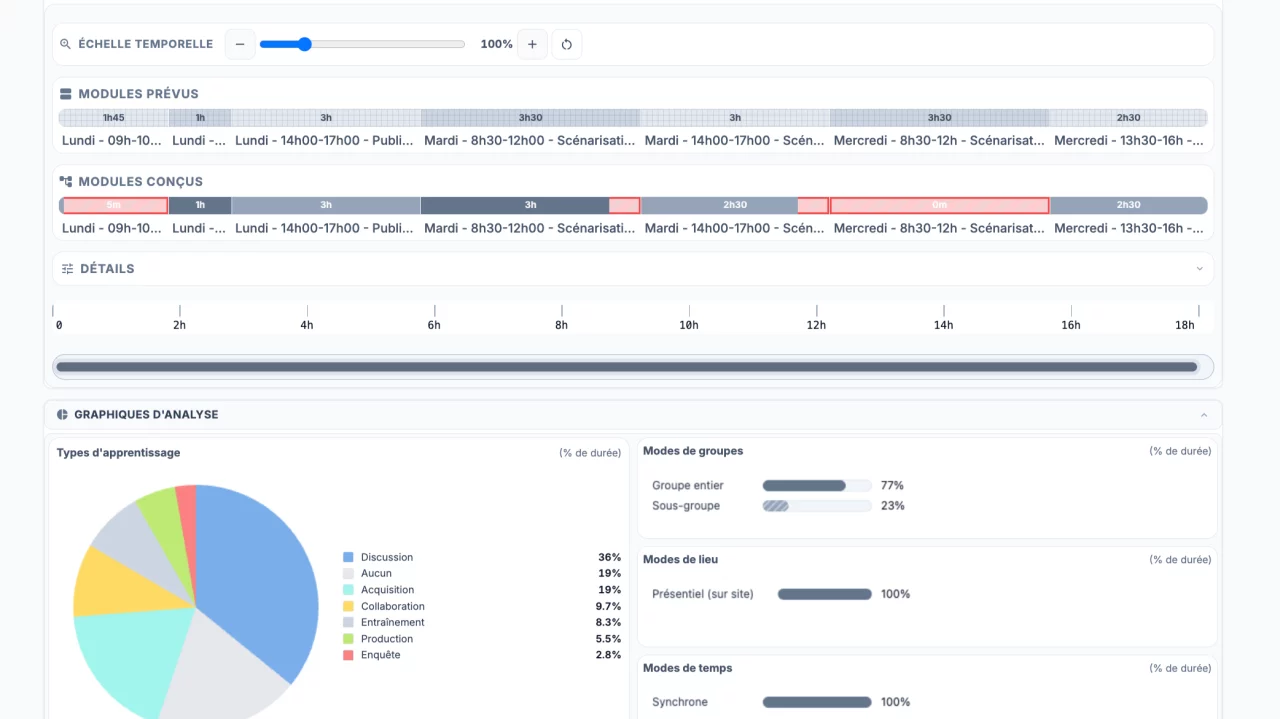Click the magnifier icon beside Échelle temporelle
The width and height of the screenshot is (1280, 719).
[66, 44]
